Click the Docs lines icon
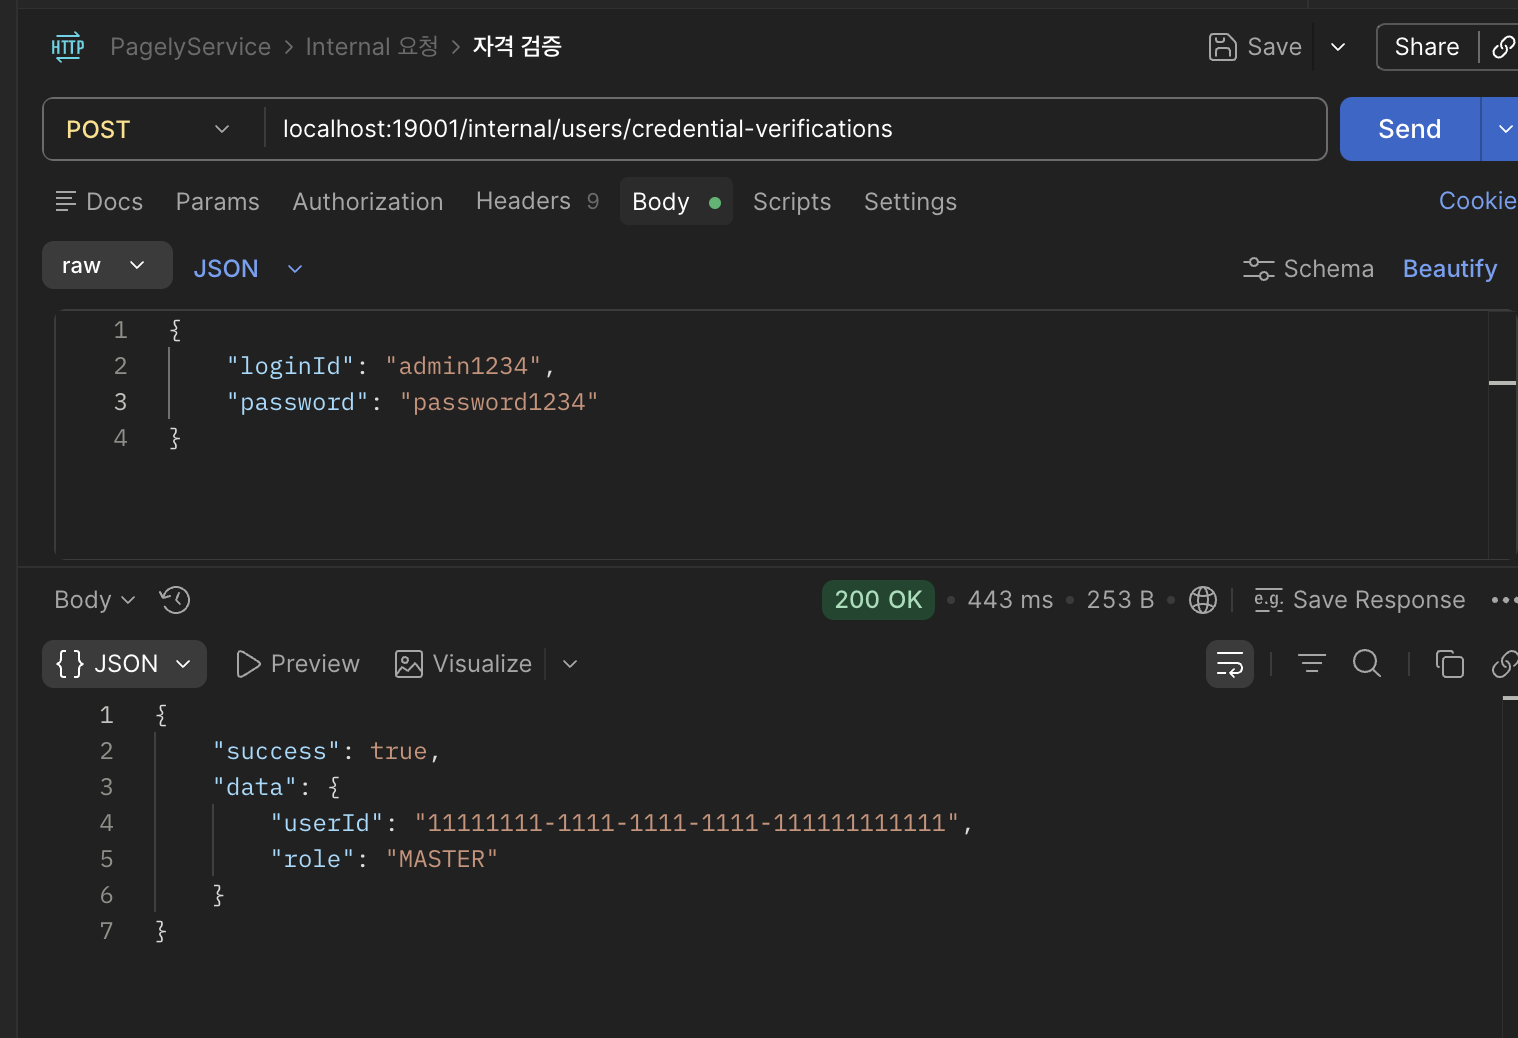 point(66,202)
